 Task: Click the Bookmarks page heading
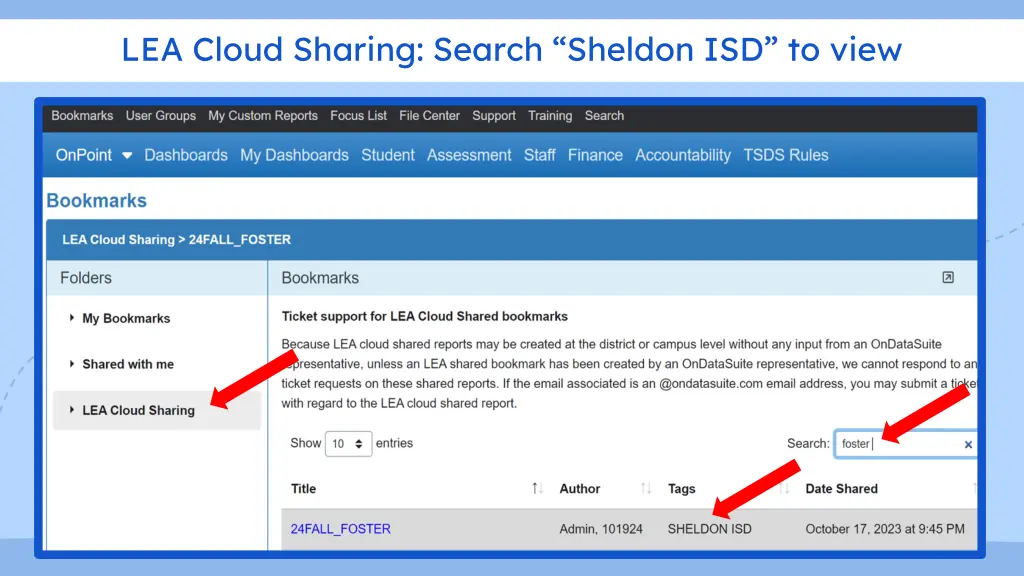click(97, 200)
